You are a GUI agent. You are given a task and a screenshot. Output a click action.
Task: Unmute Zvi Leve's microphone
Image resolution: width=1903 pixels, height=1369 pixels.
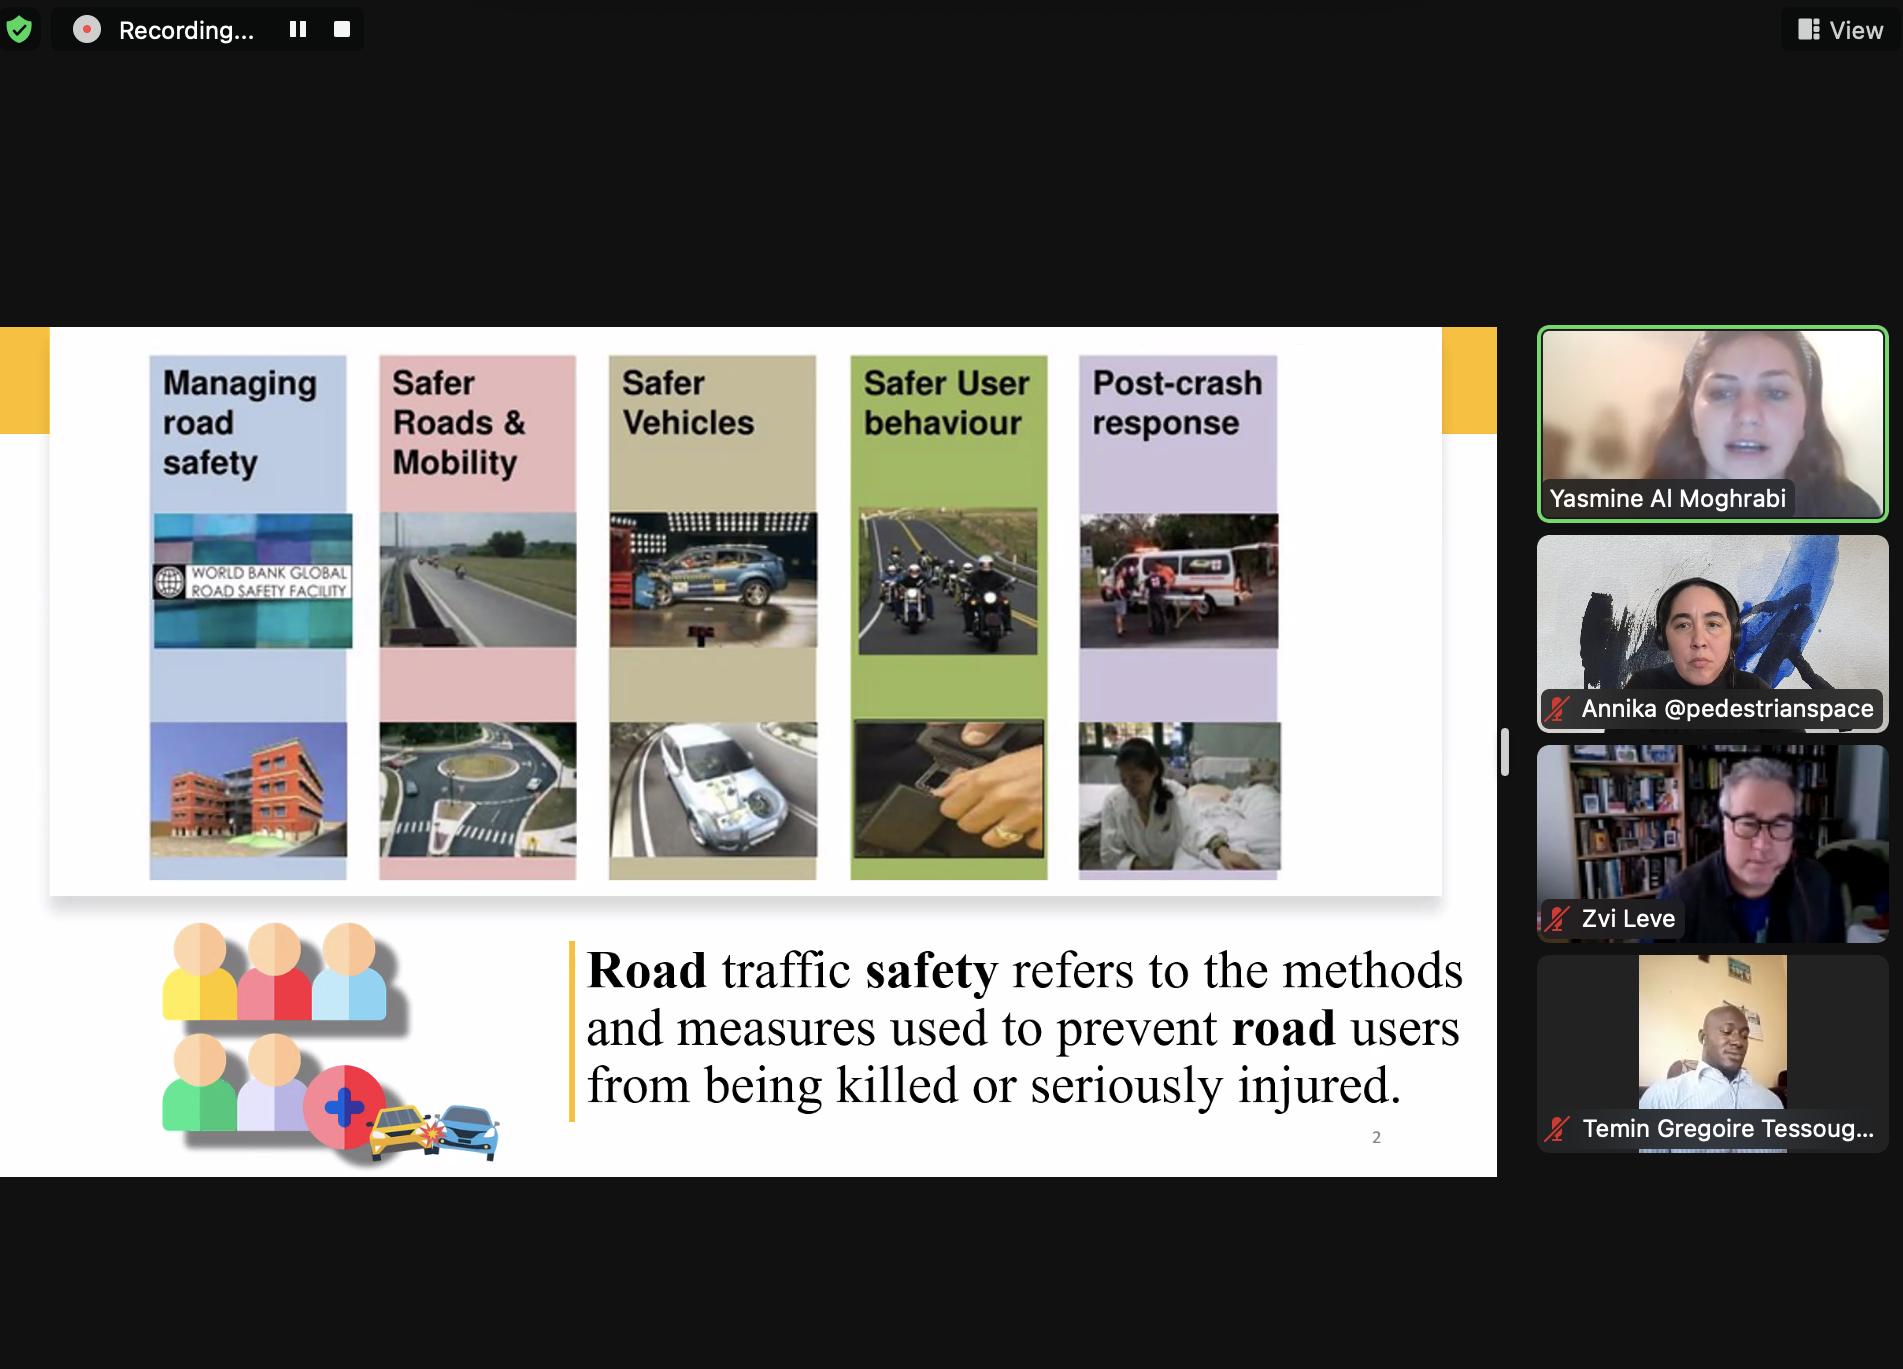[x=1556, y=920]
